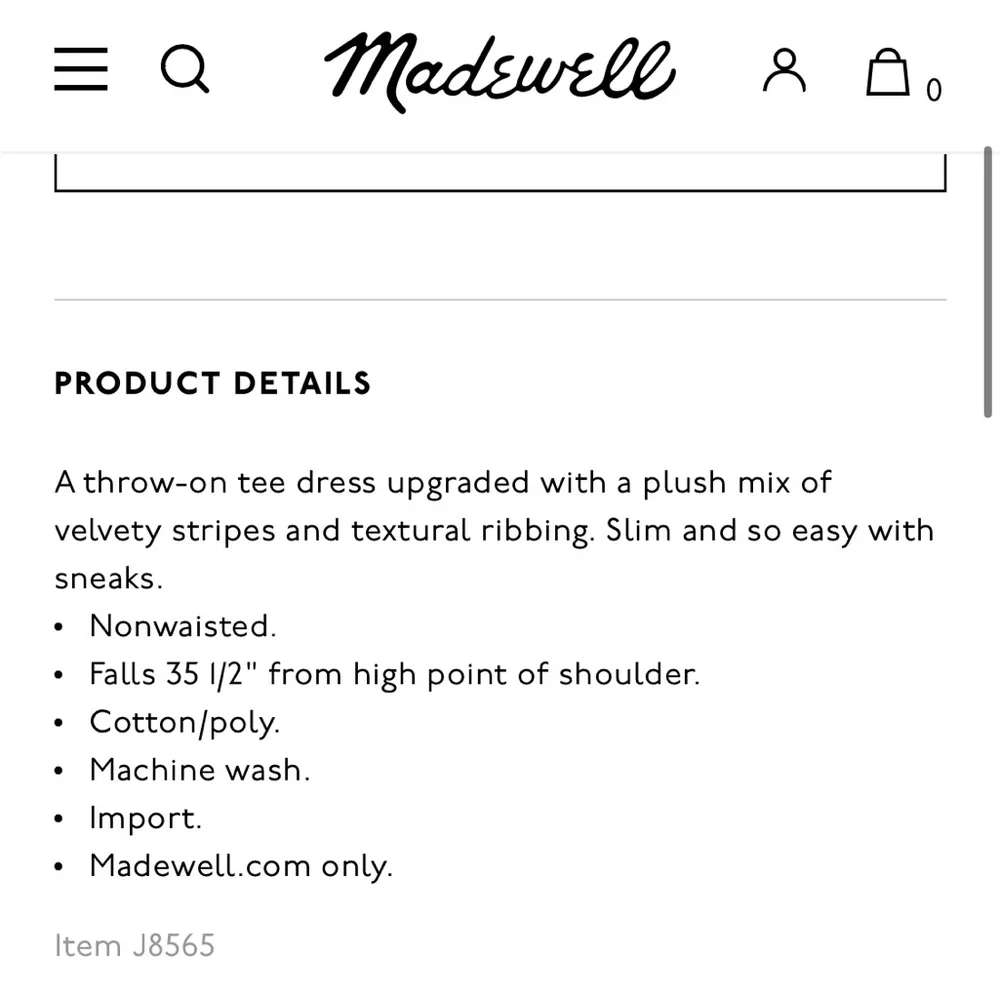Image resolution: width=1000 pixels, height=1000 pixels.
Task: Click the Madewell.com only bullet text
Action: click(241, 866)
